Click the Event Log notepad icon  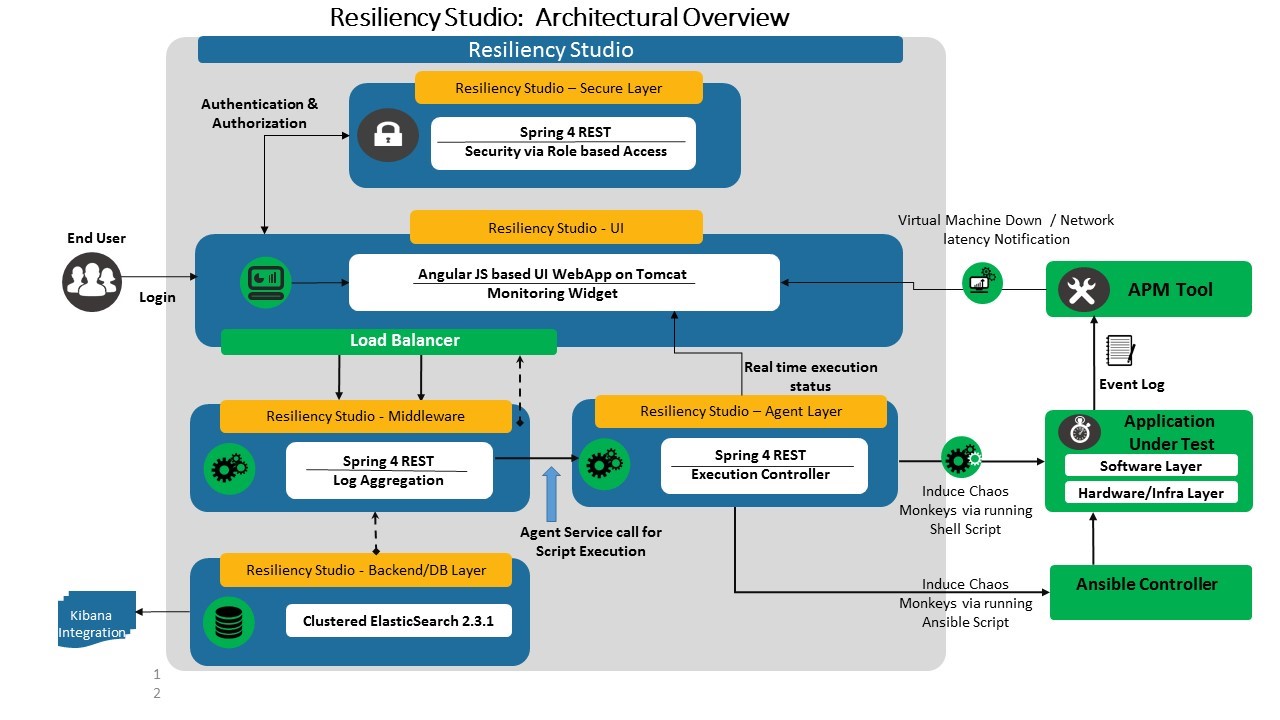point(1120,351)
